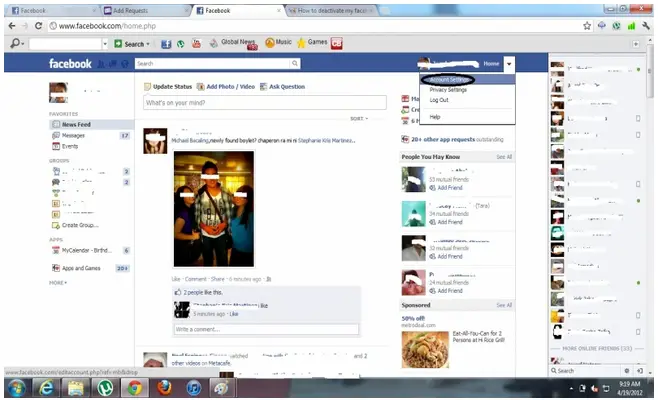Screen dimensions: 658x400
Task: Launch Internet Explorer from the taskbar
Action: click(46, 388)
